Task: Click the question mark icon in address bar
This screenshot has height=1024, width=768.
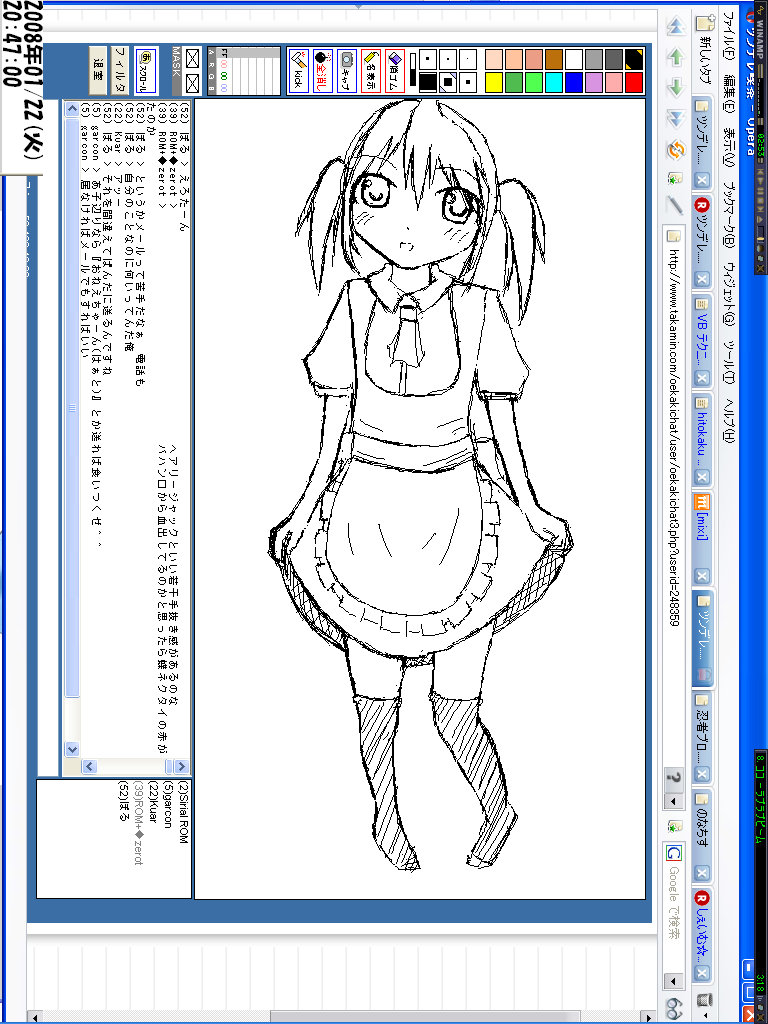Action: tap(675, 778)
